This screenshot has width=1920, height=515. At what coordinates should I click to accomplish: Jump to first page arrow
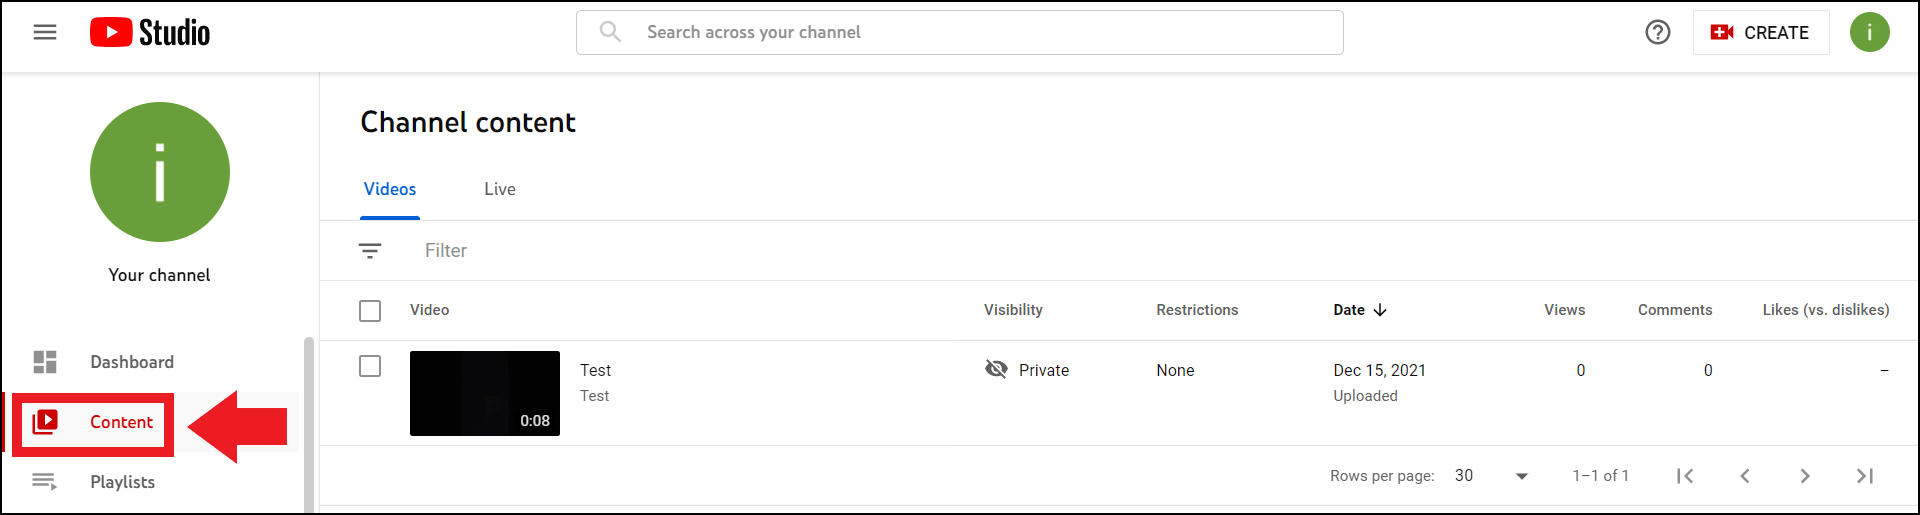(1685, 476)
